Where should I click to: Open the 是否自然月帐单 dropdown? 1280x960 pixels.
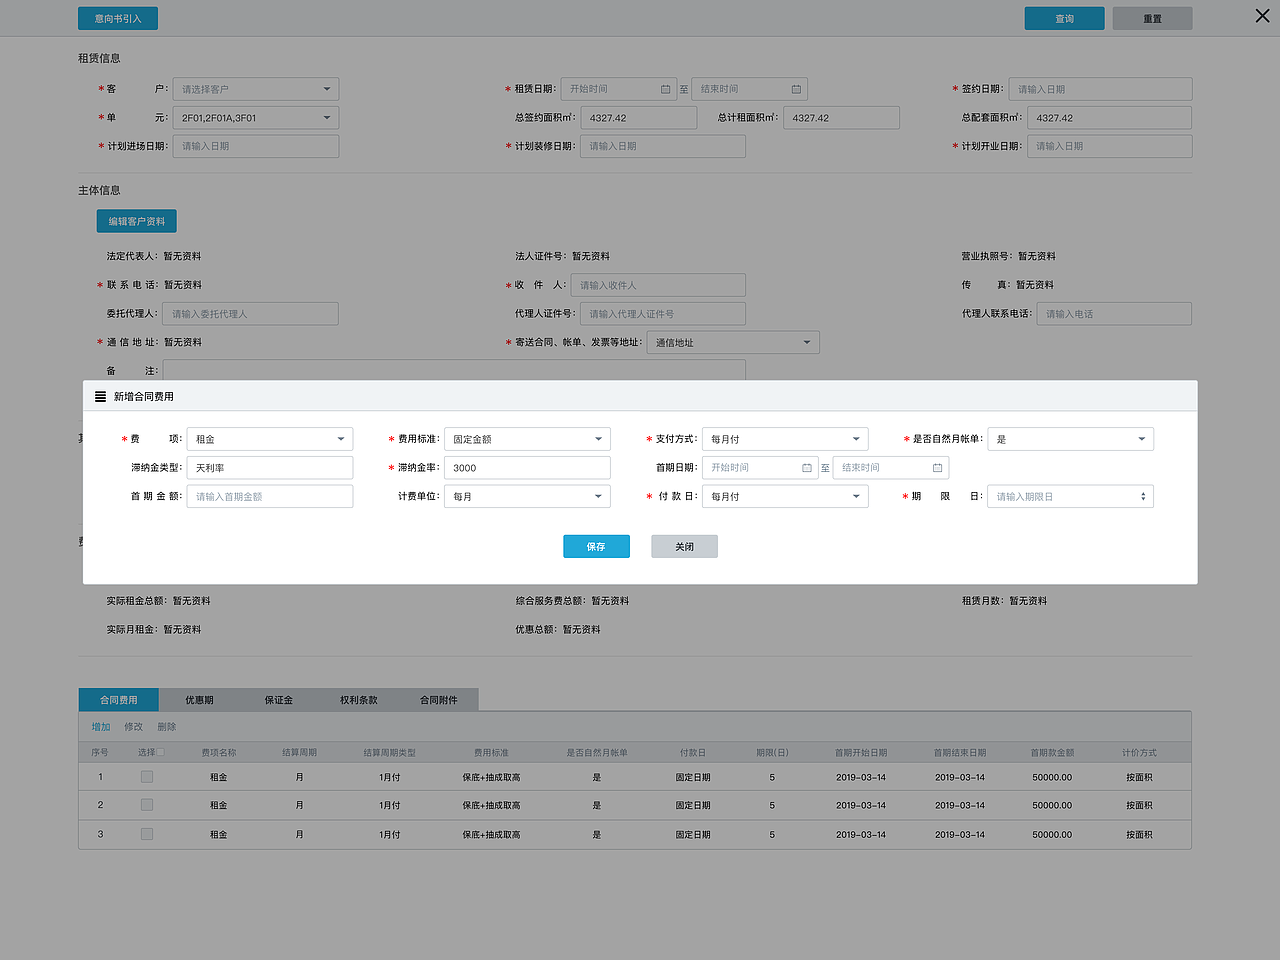pos(1071,439)
